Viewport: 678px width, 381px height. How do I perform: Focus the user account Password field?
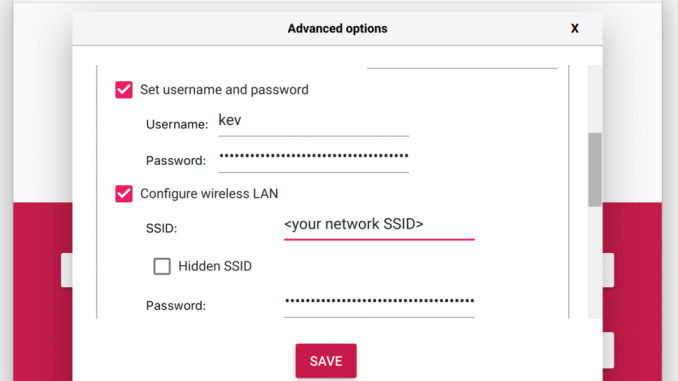313,159
